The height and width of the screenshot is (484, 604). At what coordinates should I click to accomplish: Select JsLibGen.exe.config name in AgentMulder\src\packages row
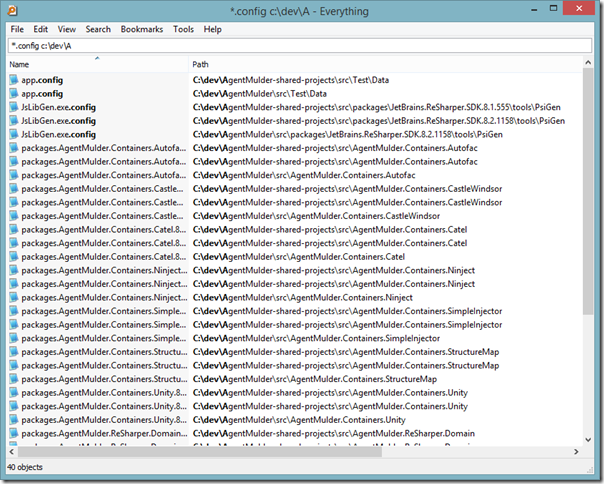pyautogui.click(x=59, y=134)
